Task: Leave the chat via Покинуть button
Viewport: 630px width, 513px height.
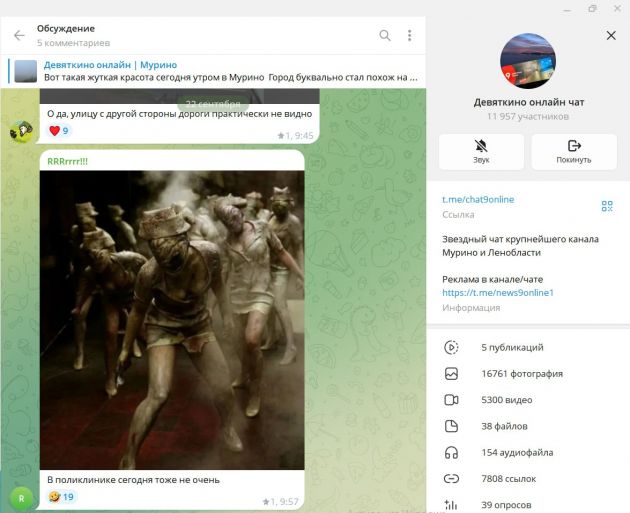Action: pos(574,152)
